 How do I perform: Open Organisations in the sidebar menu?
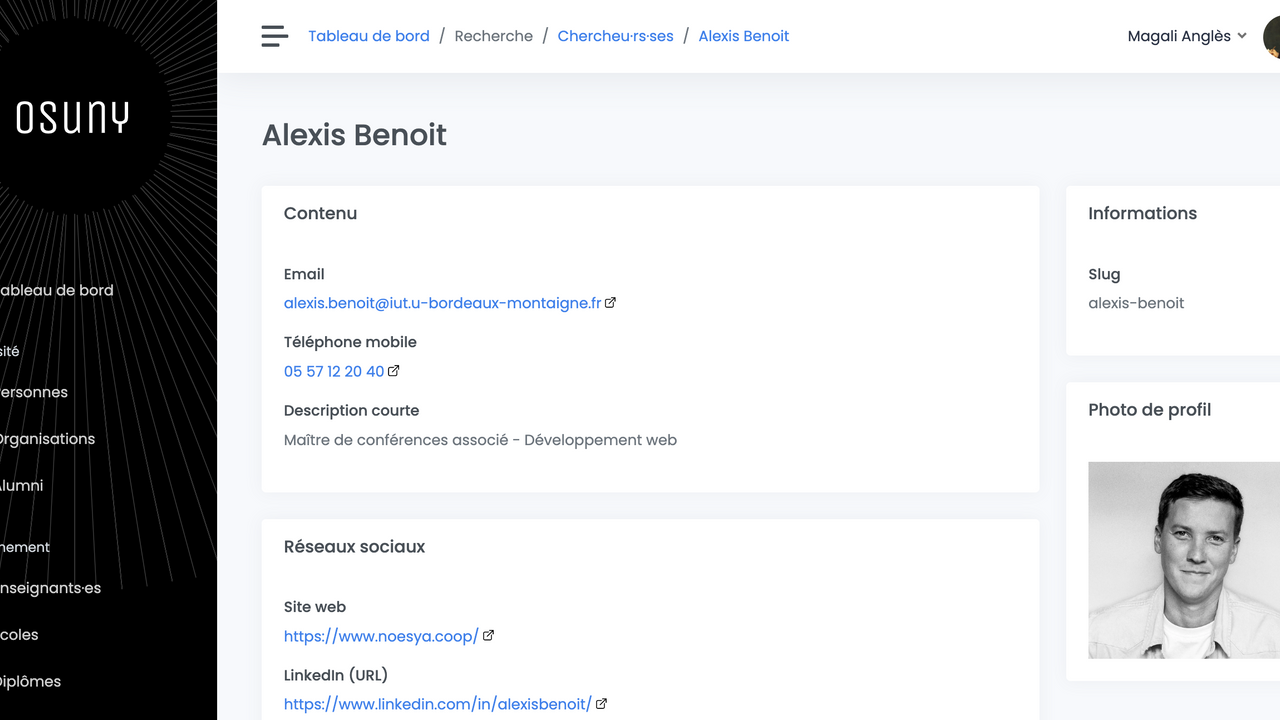click(x=47, y=439)
